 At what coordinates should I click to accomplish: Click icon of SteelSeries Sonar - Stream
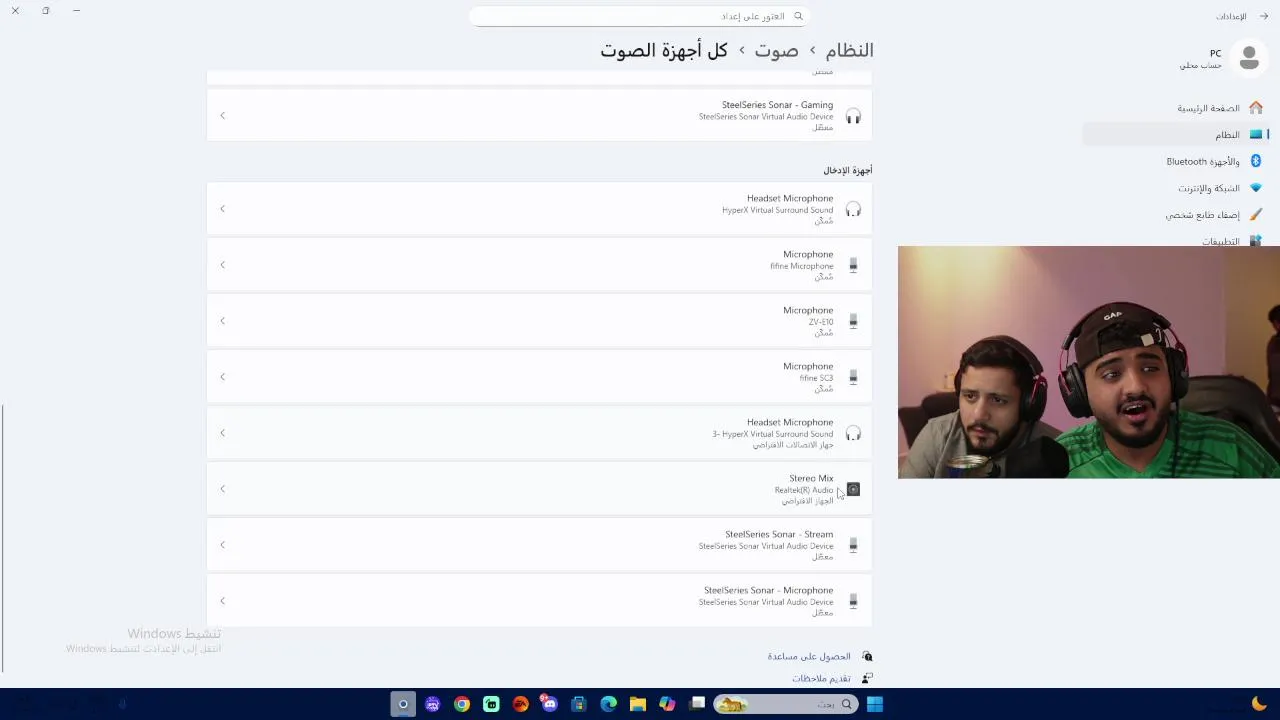tap(853, 545)
